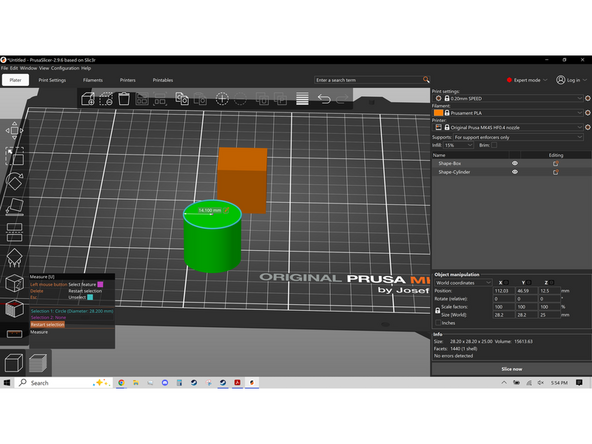This screenshot has width=592, height=444.
Task: Click the Size Z value field 25
Action: click(550, 315)
